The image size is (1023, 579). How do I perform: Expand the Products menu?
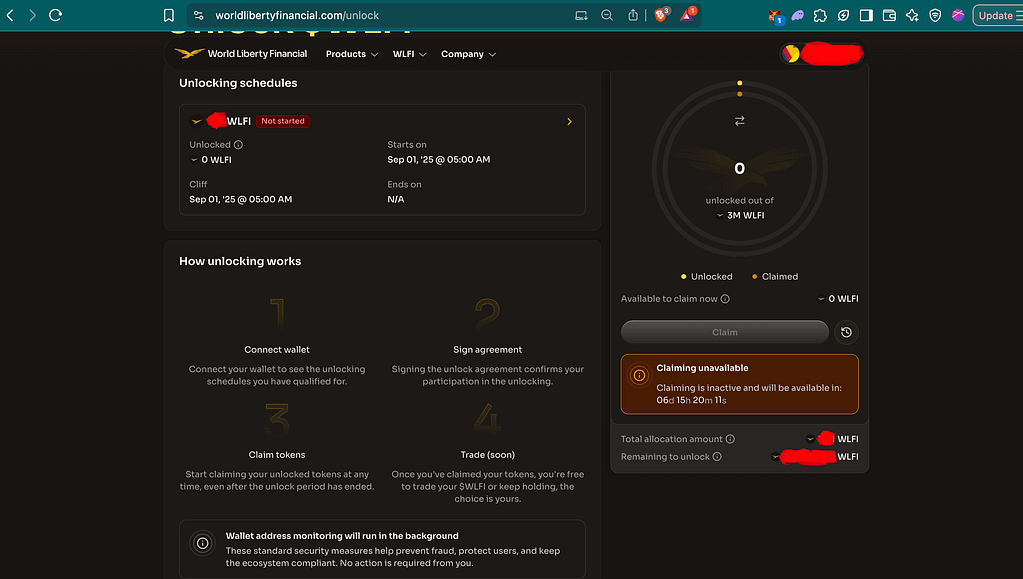click(352, 54)
